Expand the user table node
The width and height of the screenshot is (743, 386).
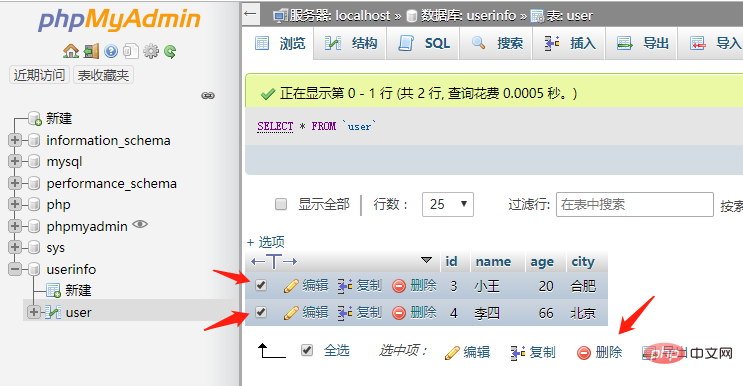(x=34, y=312)
